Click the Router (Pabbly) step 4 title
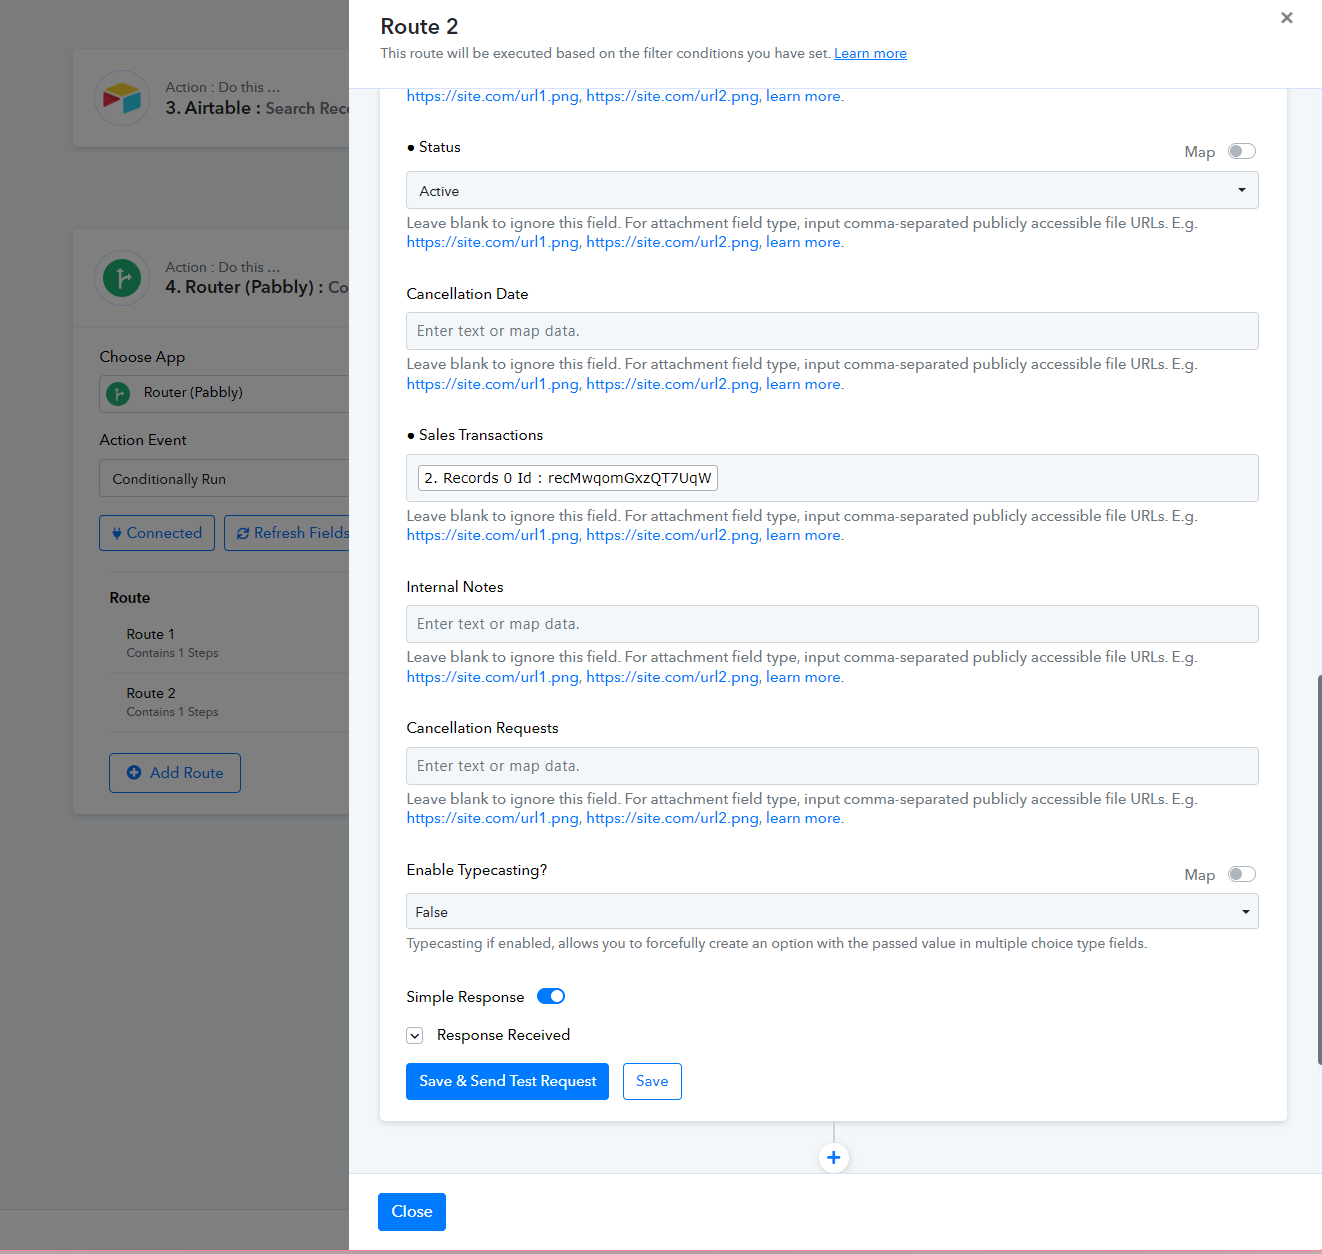This screenshot has width=1322, height=1254. [257, 287]
